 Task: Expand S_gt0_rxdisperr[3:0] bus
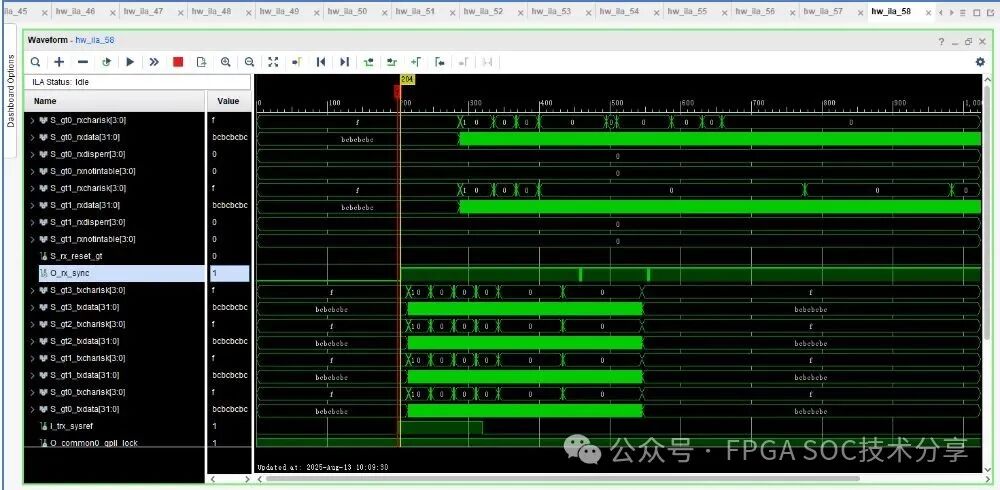click(33, 154)
